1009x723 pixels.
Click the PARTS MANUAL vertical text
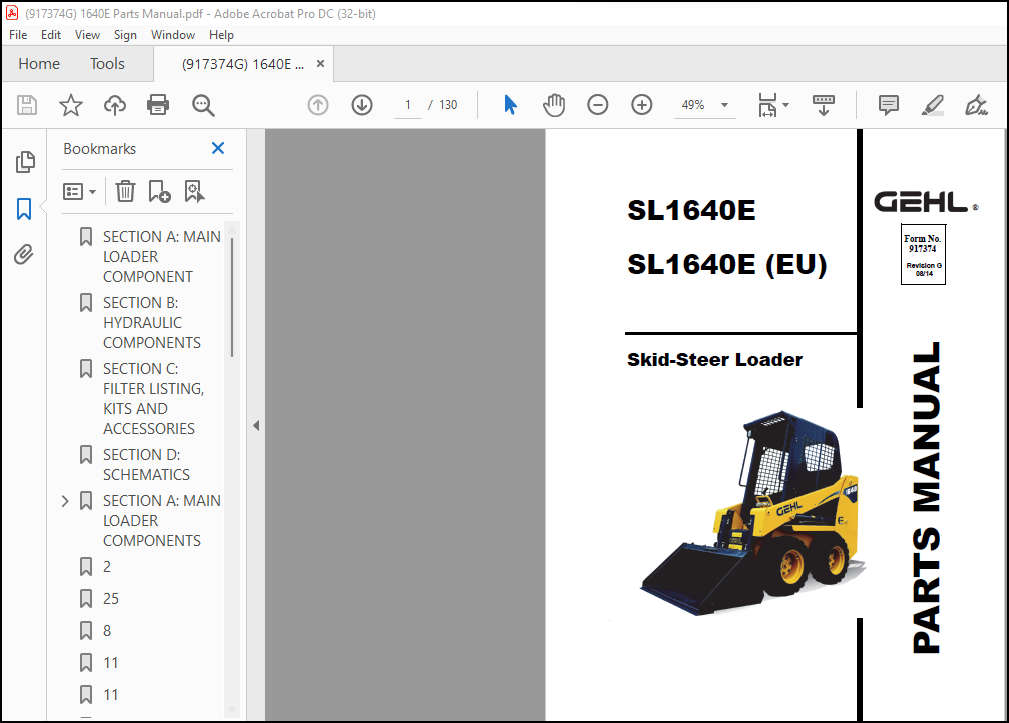pos(927,497)
